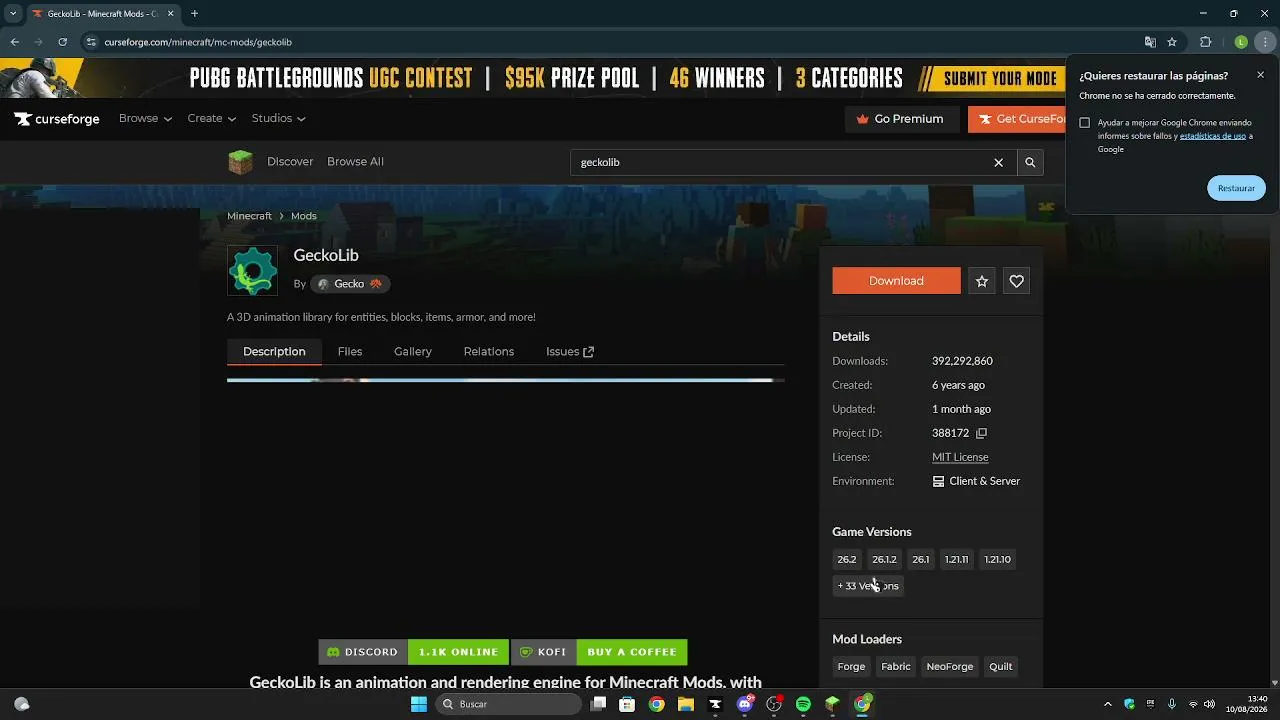This screenshot has width=1280, height=720.
Task: Click the Minecraft grass block game icon
Action: (241, 162)
